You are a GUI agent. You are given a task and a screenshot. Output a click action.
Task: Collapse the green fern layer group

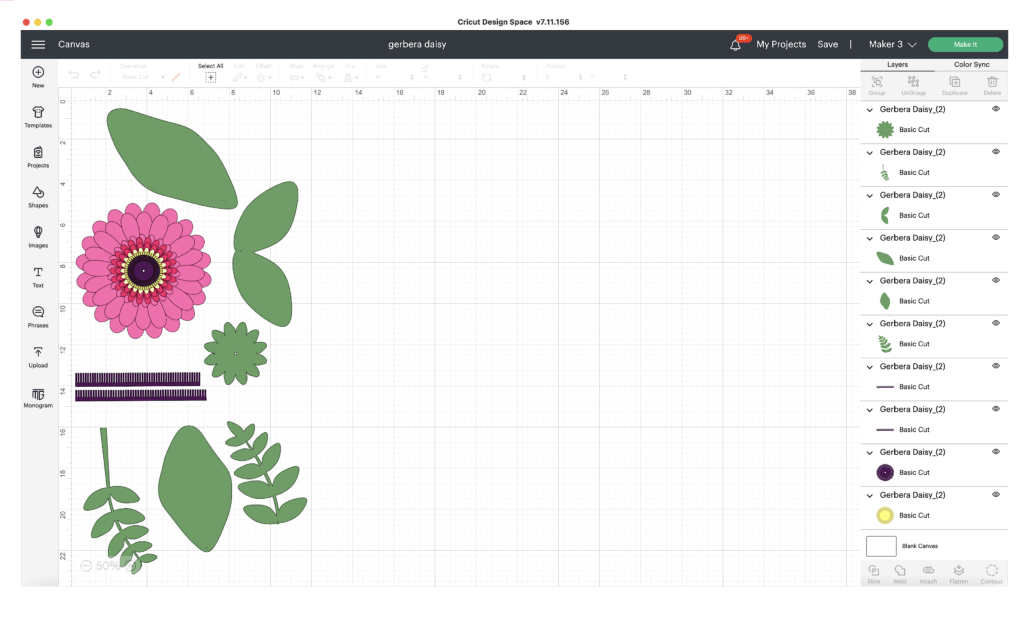(869, 324)
